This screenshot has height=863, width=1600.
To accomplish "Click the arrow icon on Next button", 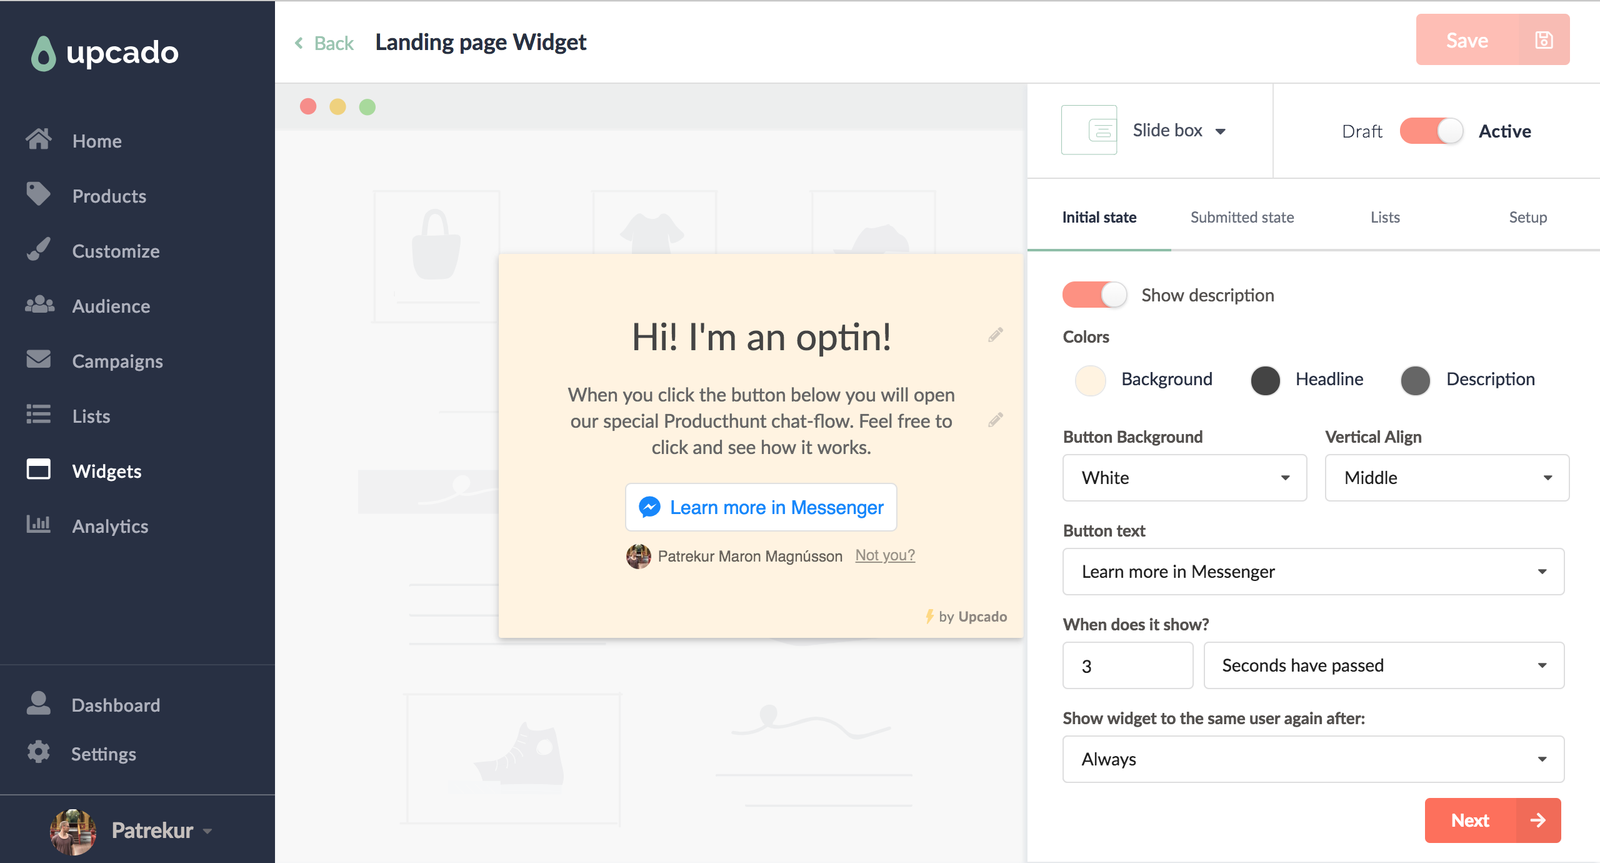I will 1538,820.
